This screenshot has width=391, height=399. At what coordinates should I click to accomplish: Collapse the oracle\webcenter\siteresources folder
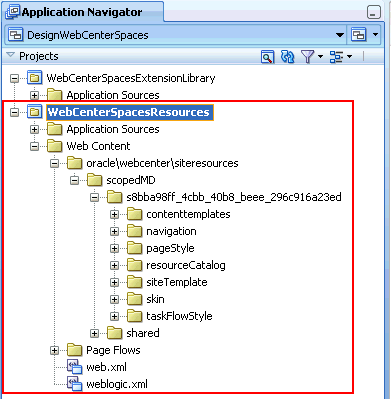(x=54, y=163)
